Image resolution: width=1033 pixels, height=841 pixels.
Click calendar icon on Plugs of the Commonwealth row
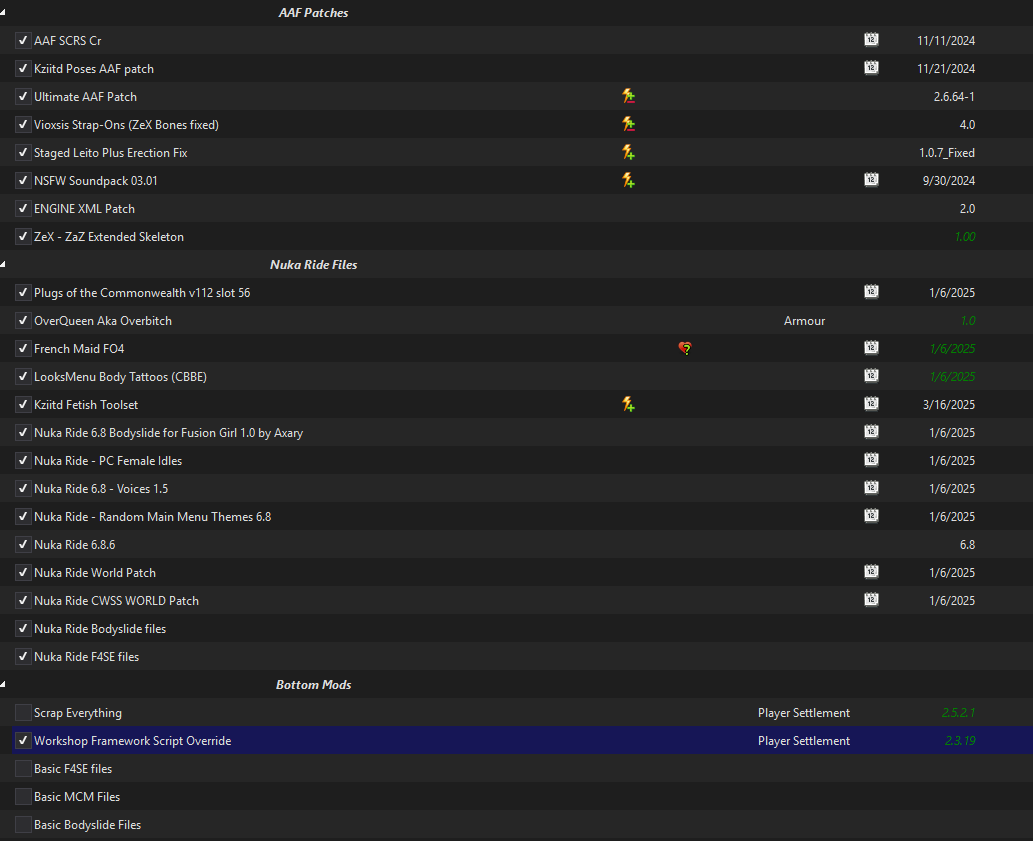point(871,291)
